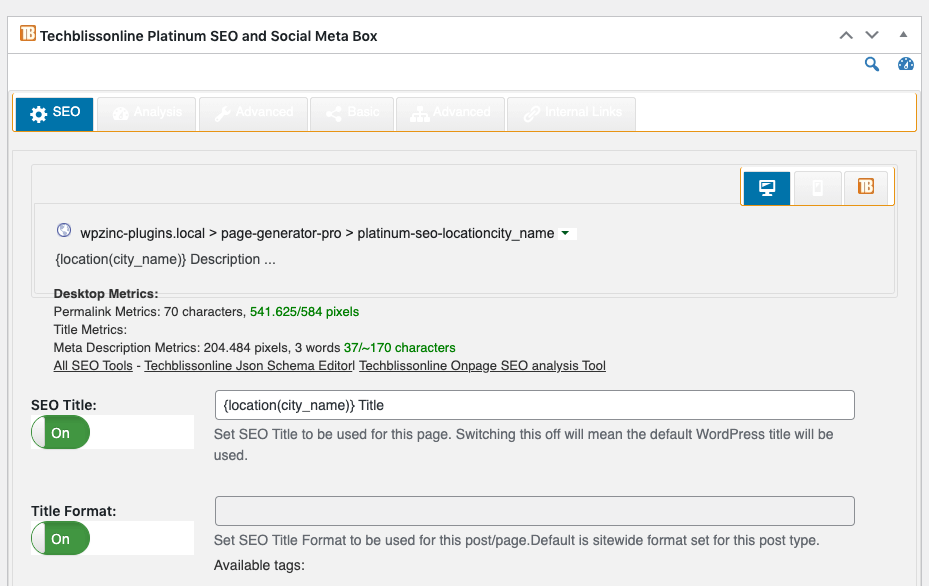Open the SEO tab

pos(55,113)
